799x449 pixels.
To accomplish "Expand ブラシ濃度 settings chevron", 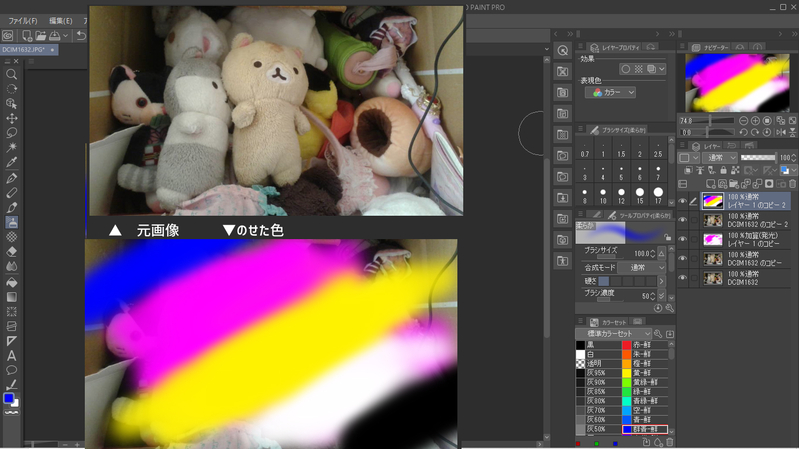I will [x=661, y=296].
